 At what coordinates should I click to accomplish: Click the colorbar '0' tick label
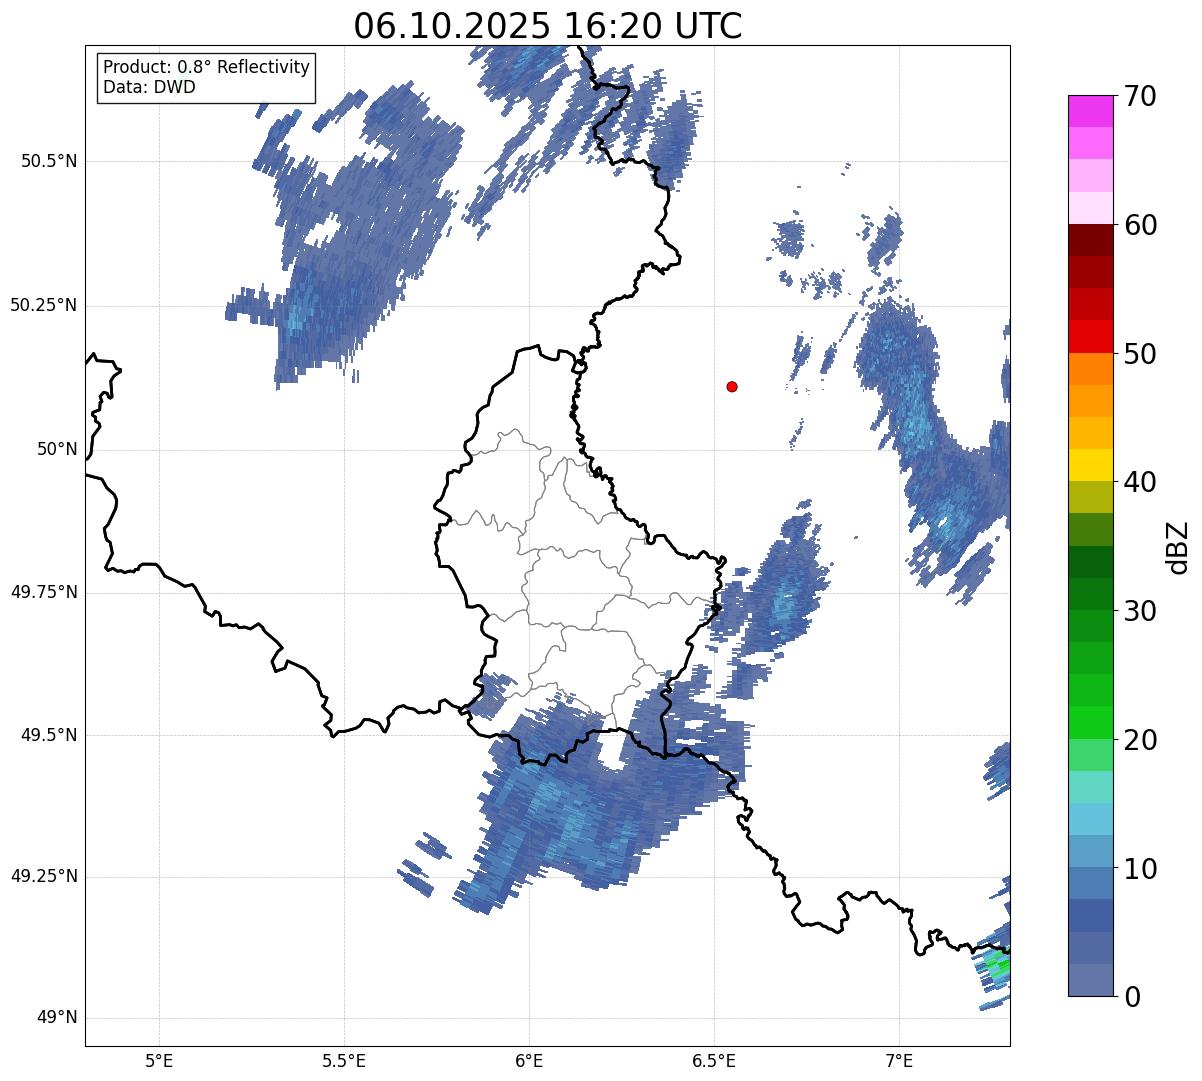click(x=1131, y=997)
